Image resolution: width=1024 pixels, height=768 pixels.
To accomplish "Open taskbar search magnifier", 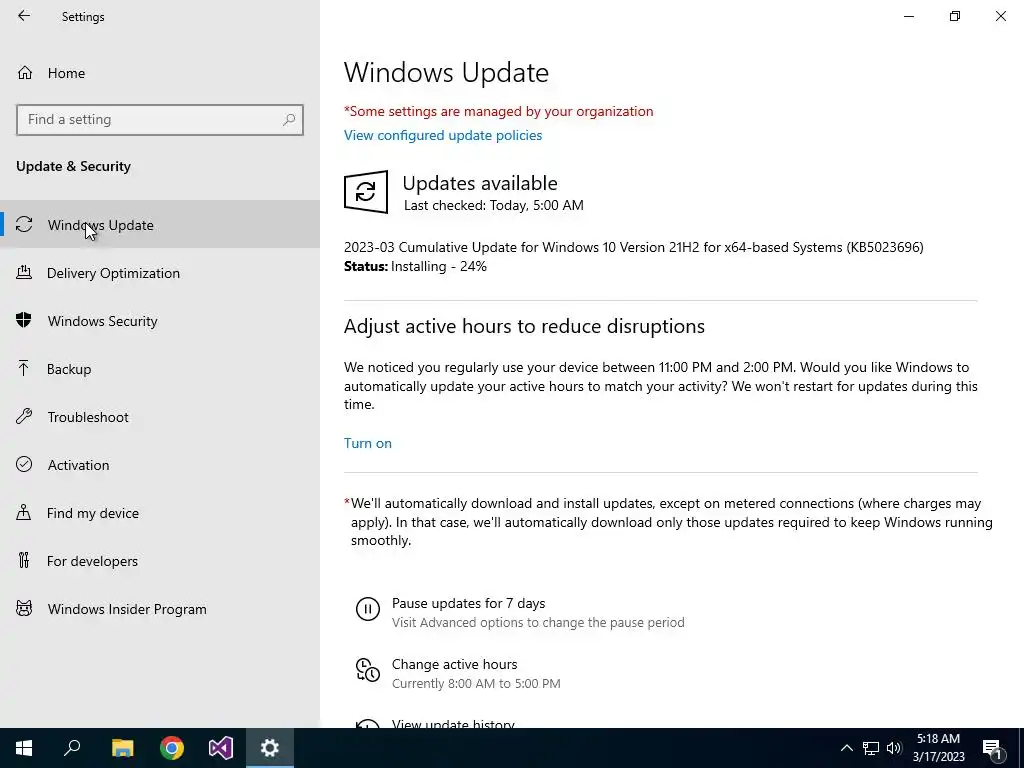I will tap(72, 748).
